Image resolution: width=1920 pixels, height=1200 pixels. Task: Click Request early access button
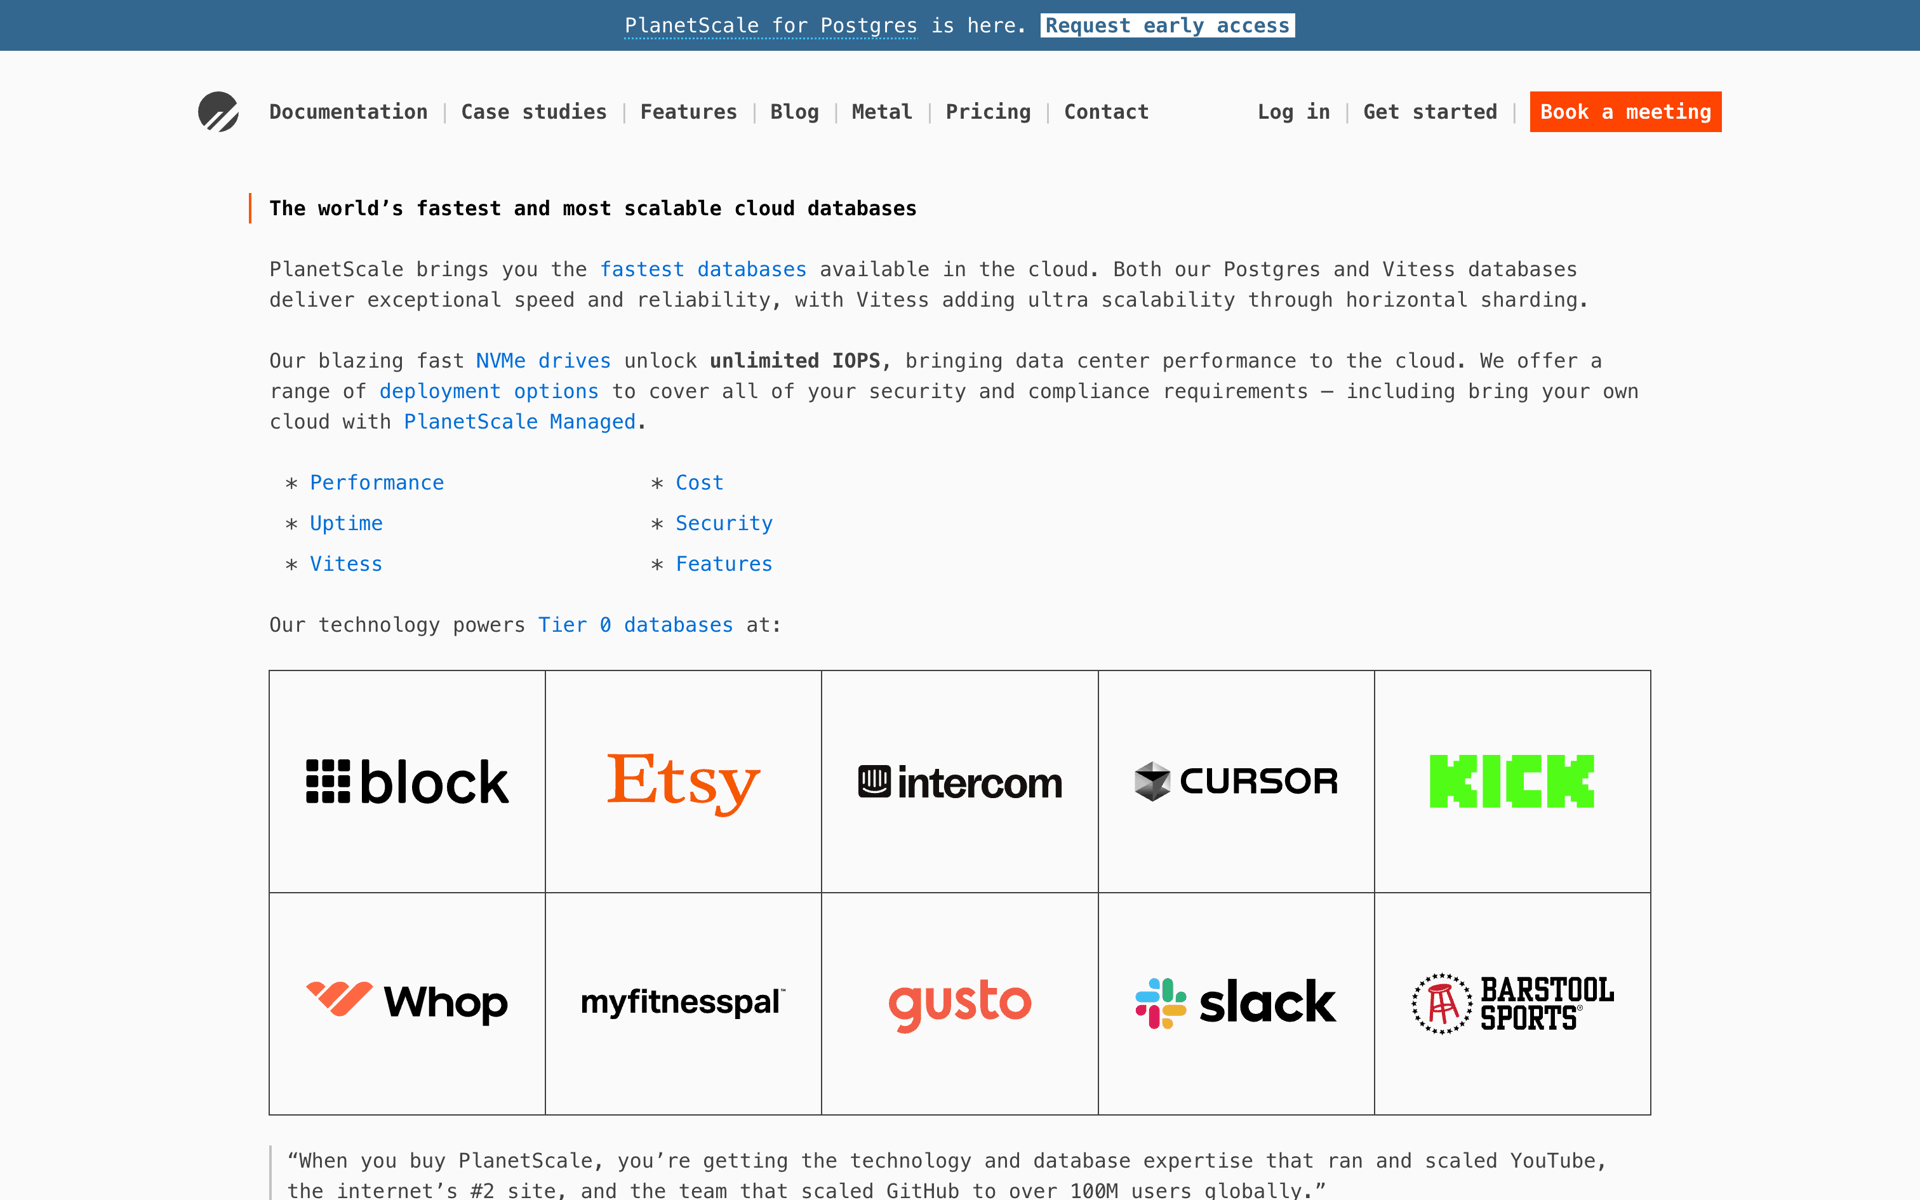(x=1167, y=25)
